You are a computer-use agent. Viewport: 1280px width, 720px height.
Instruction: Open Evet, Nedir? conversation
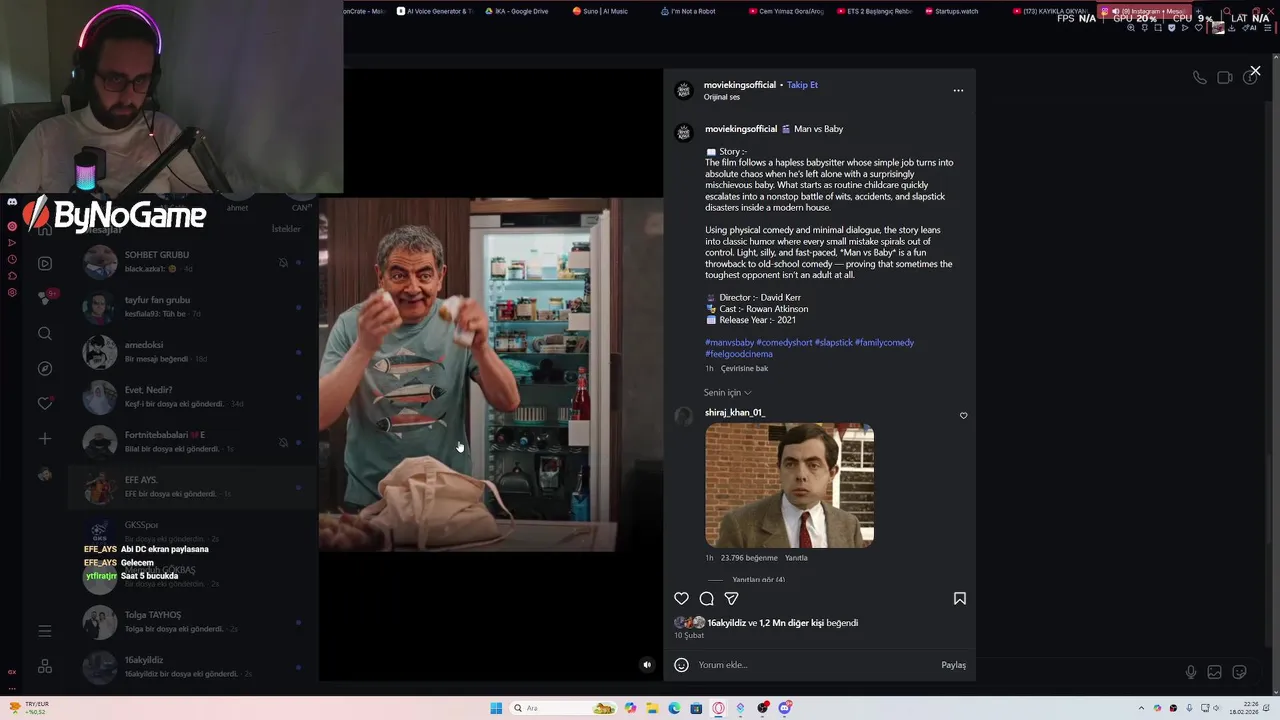coord(192,397)
